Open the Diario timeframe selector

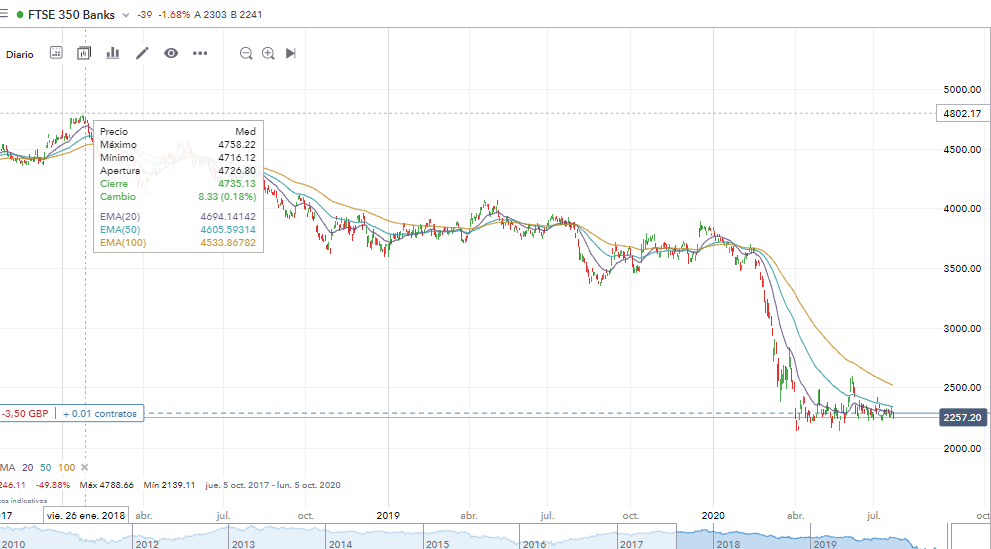pos(20,54)
